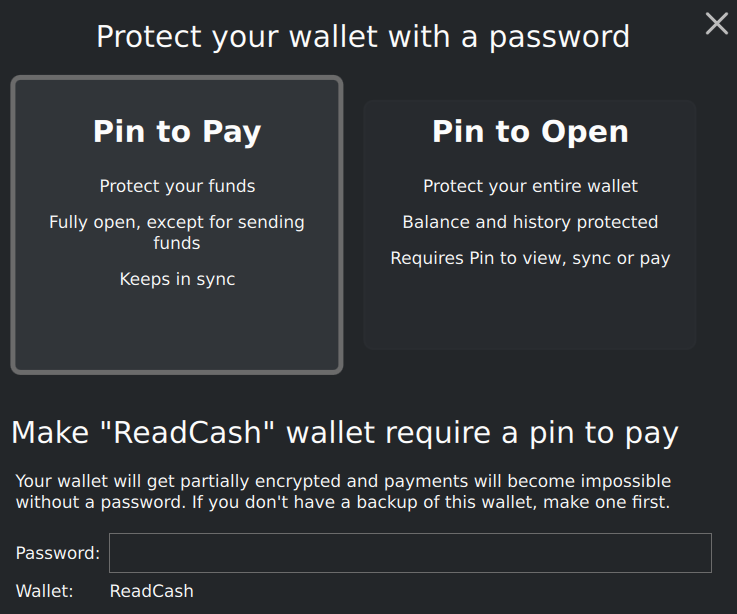Click the "Keeps in sync" description
The width and height of the screenshot is (737, 614).
tap(177, 279)
